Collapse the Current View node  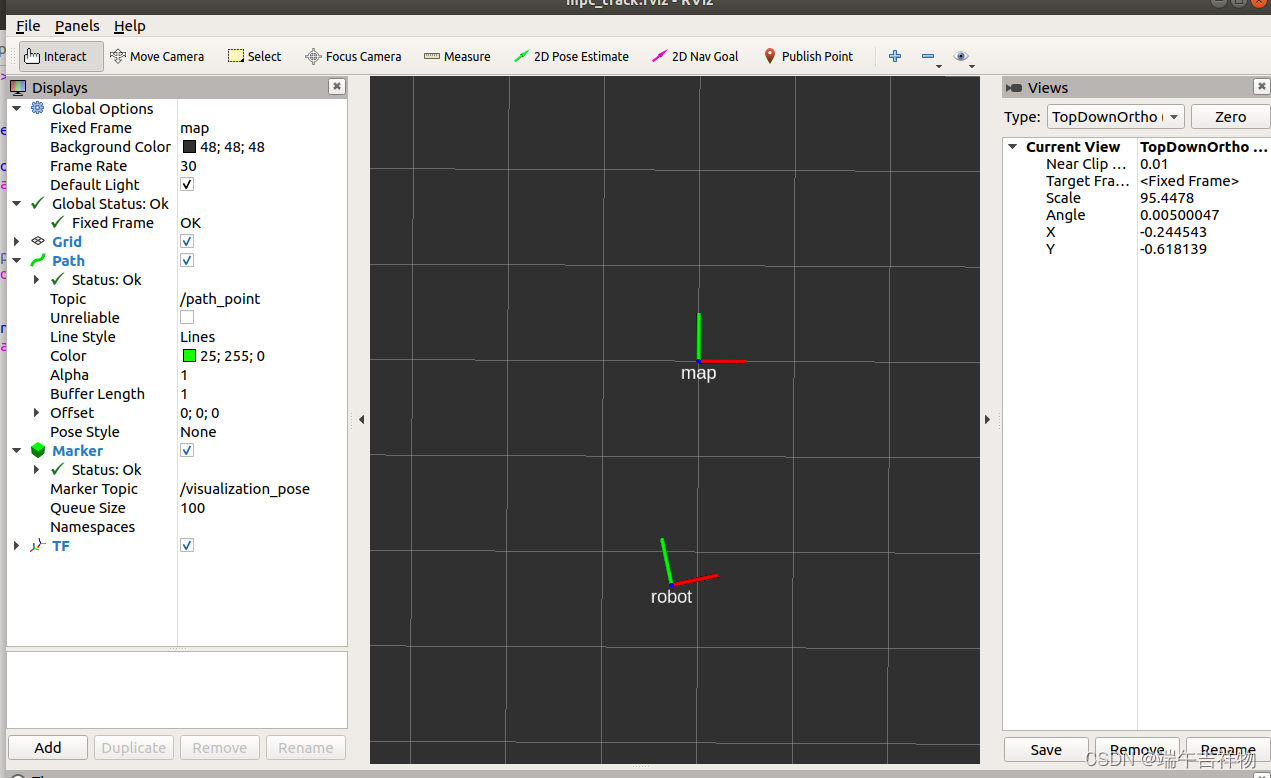(1014, 147)
